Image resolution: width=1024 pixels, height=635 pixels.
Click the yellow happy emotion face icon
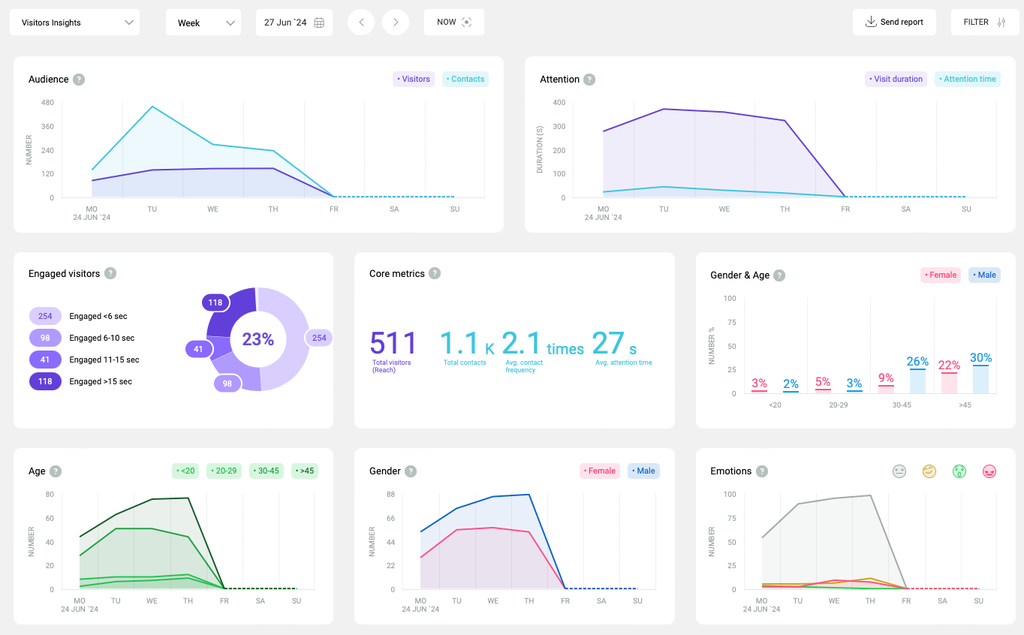pyautogui.click(x=929, y=471)
